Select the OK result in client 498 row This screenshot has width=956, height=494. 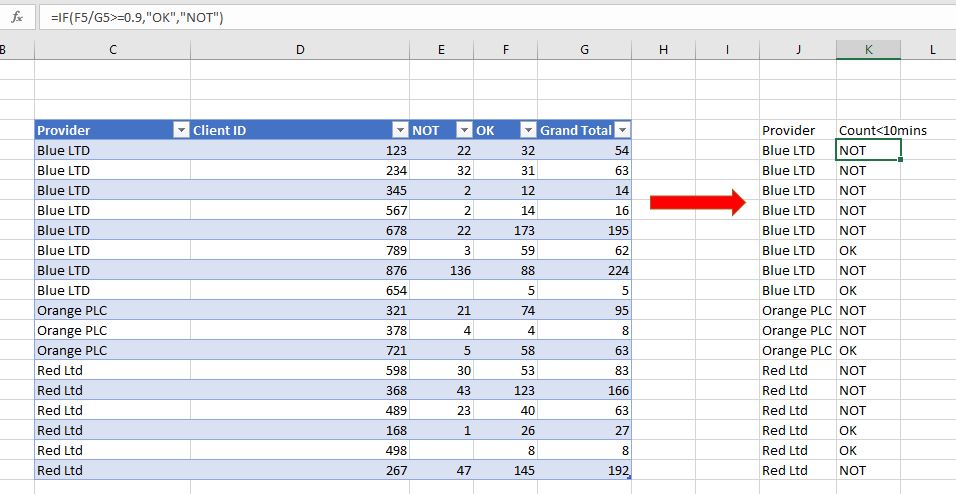coord(868,451)
